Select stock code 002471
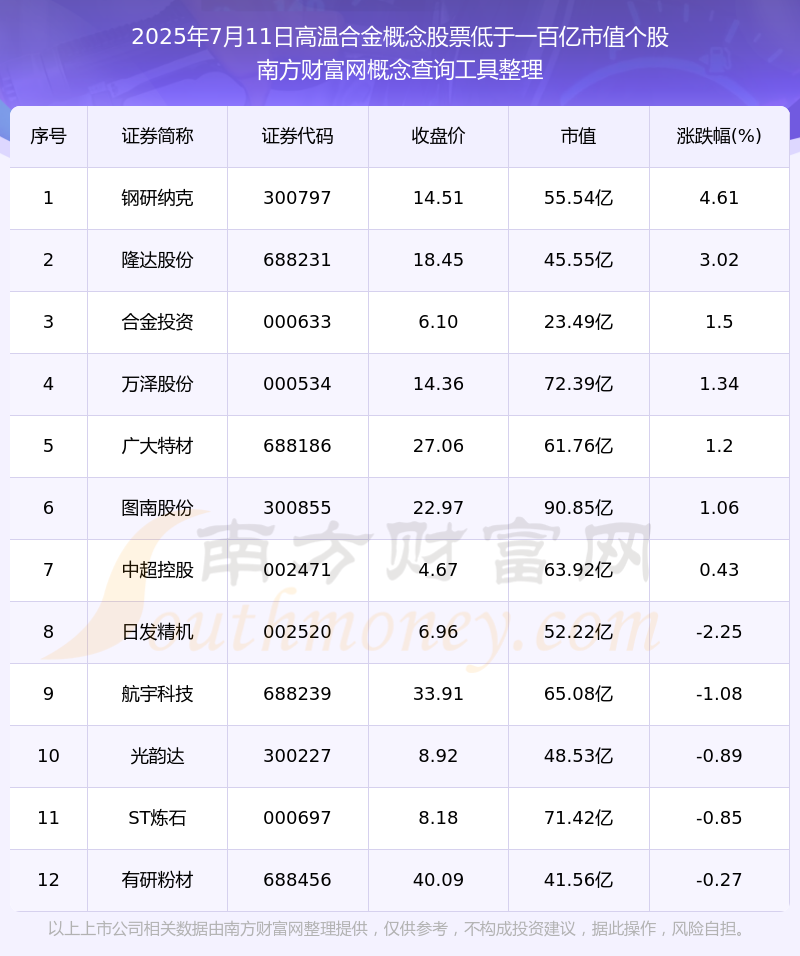 298,570
